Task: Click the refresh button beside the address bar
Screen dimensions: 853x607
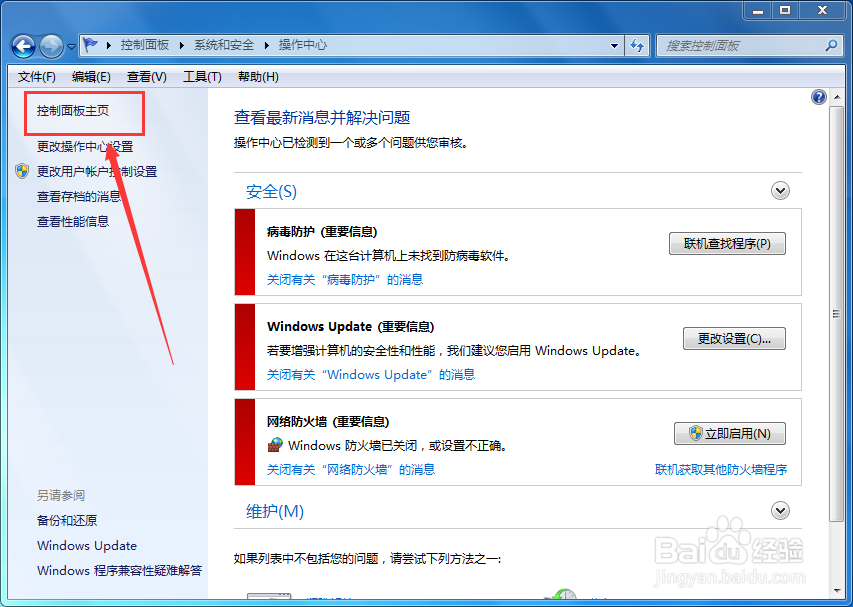Action: (637, 46)
